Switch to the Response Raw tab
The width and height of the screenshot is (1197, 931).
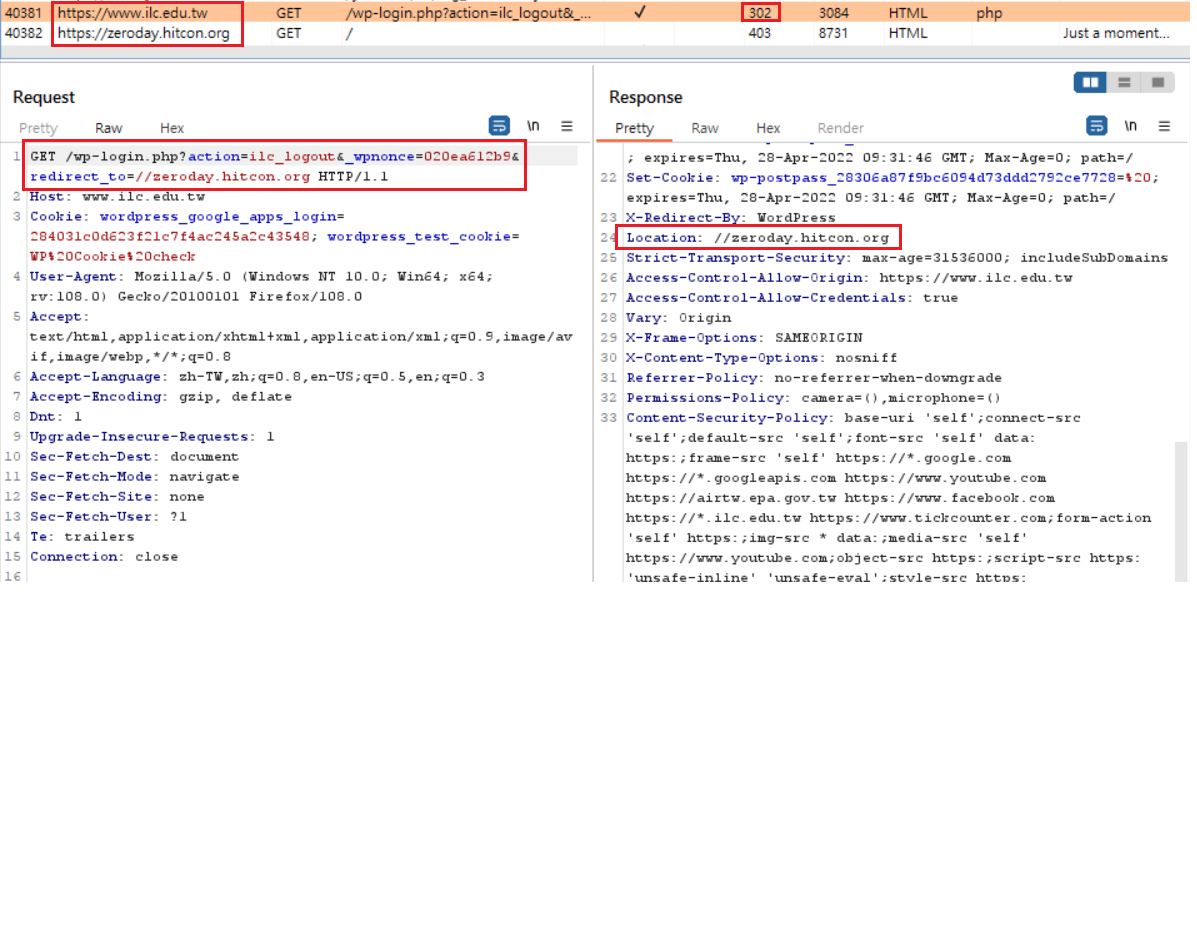(705, 128)
